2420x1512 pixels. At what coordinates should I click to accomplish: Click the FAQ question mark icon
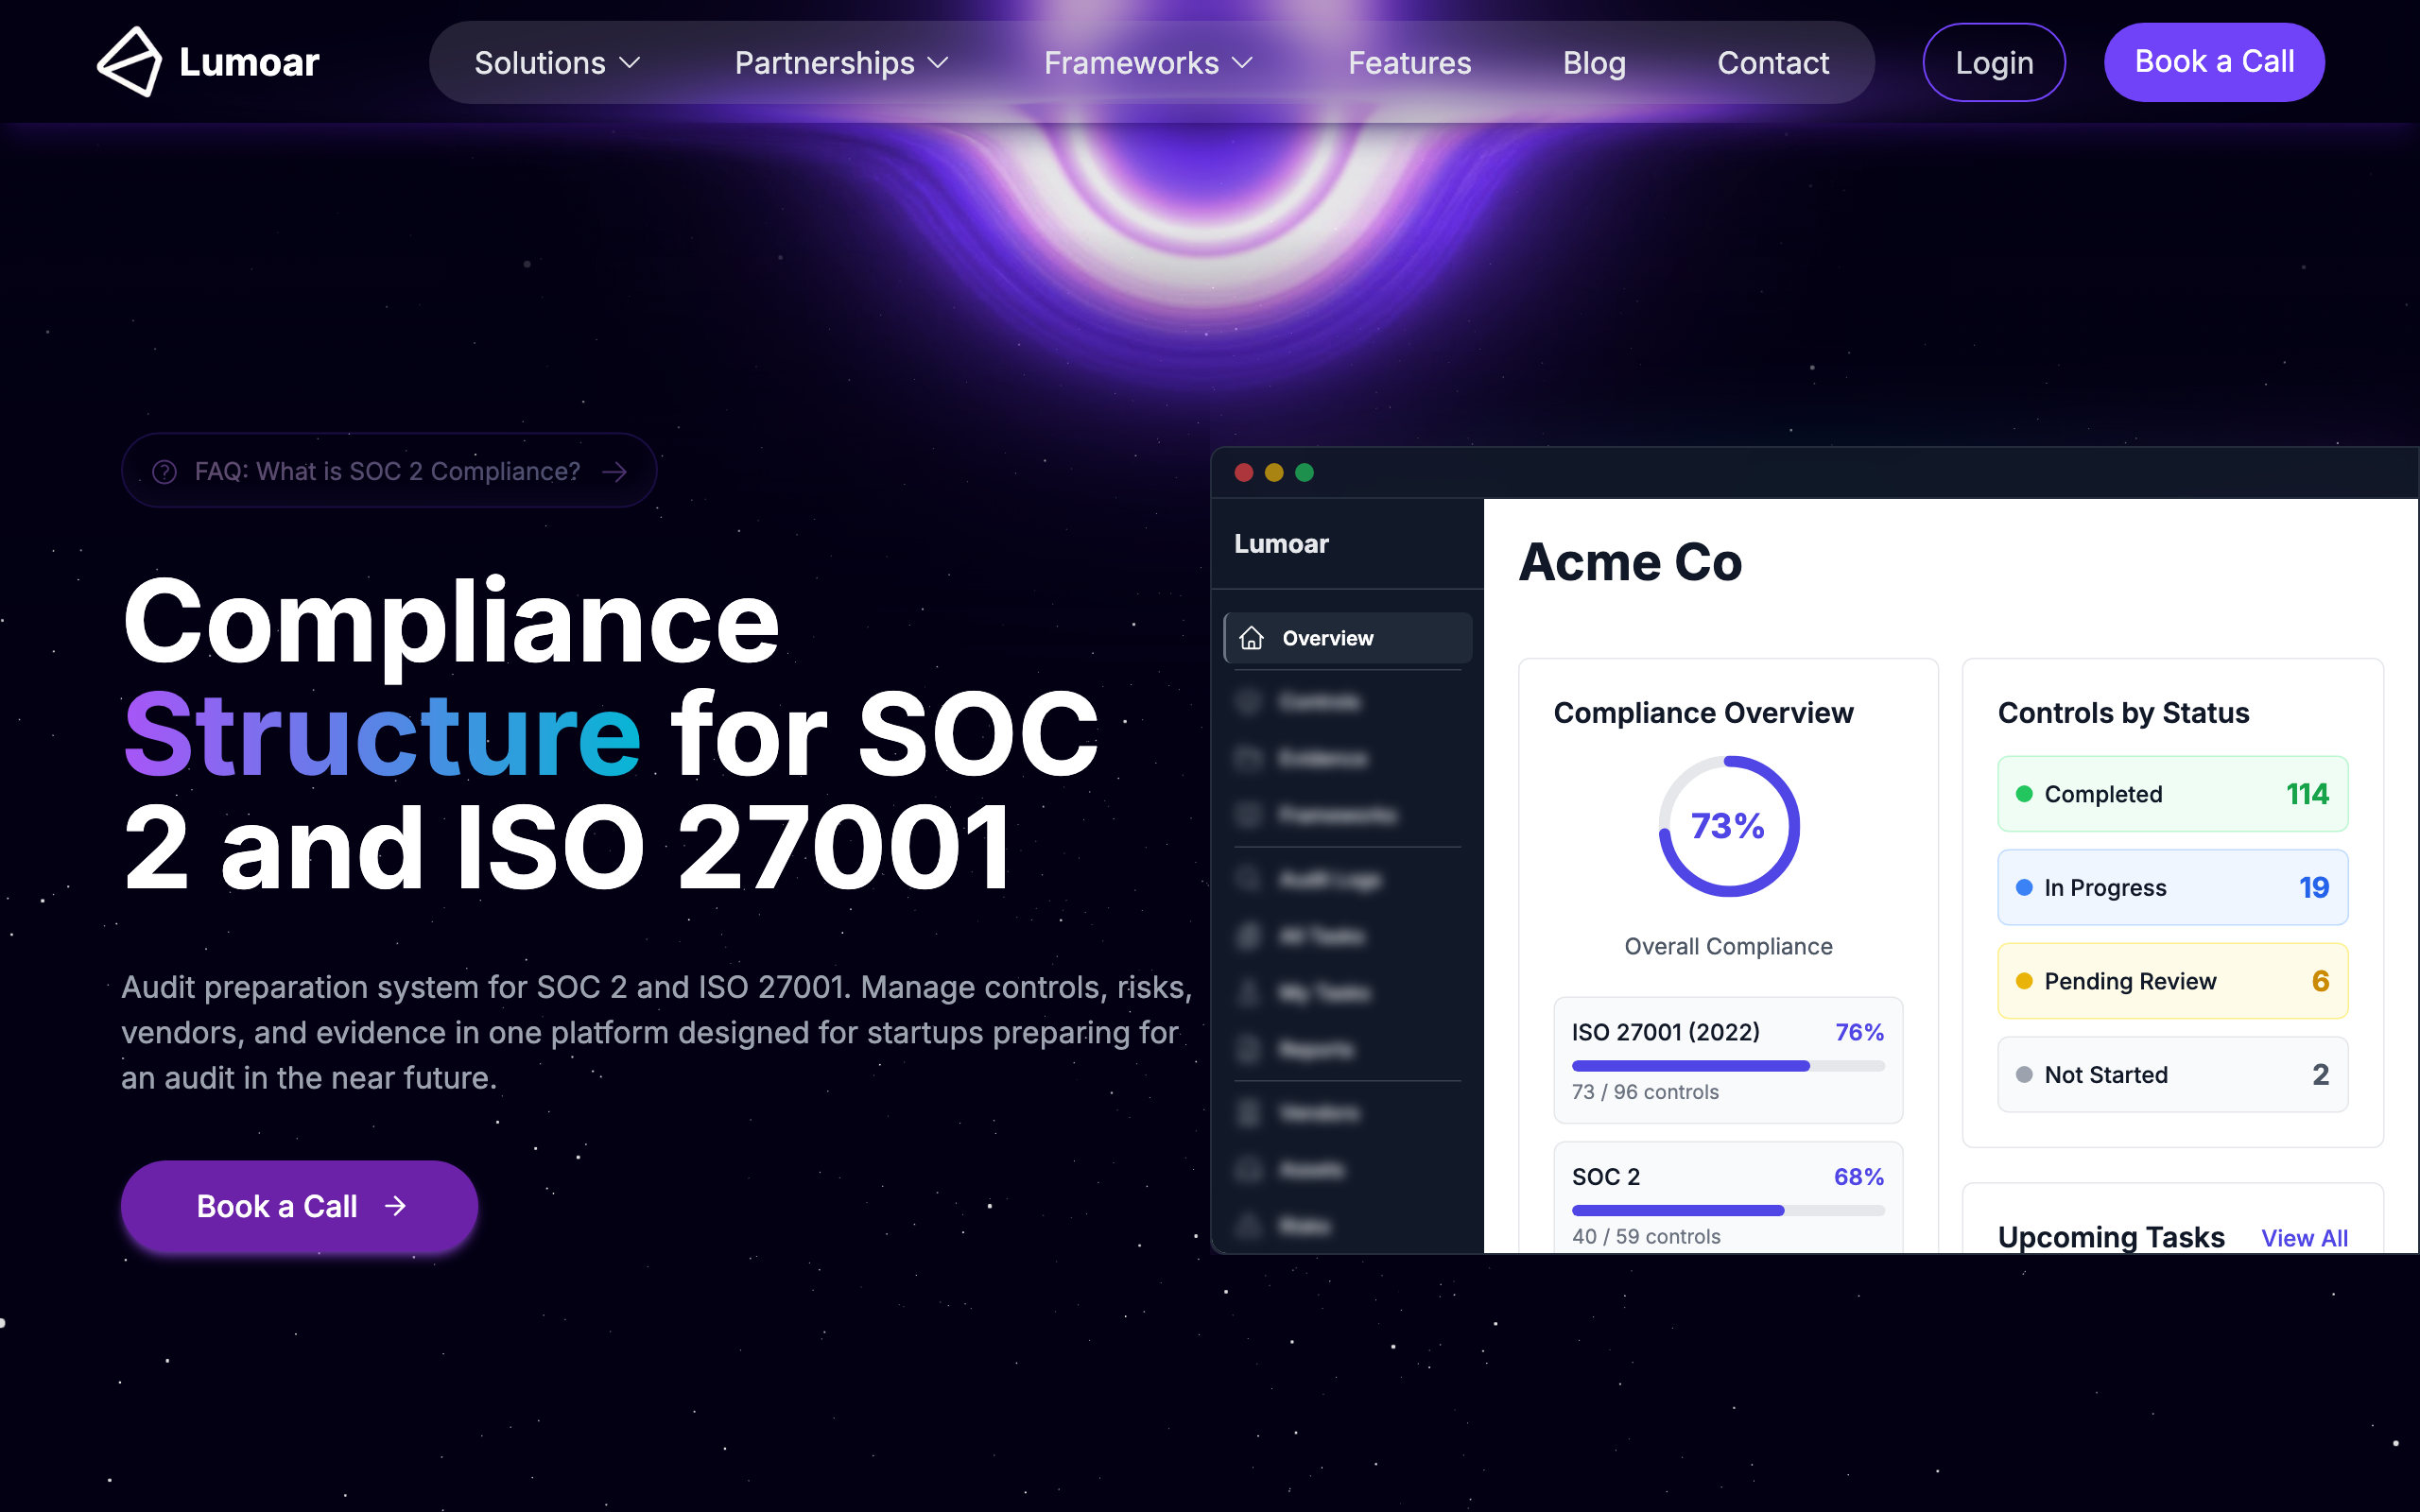164,471
